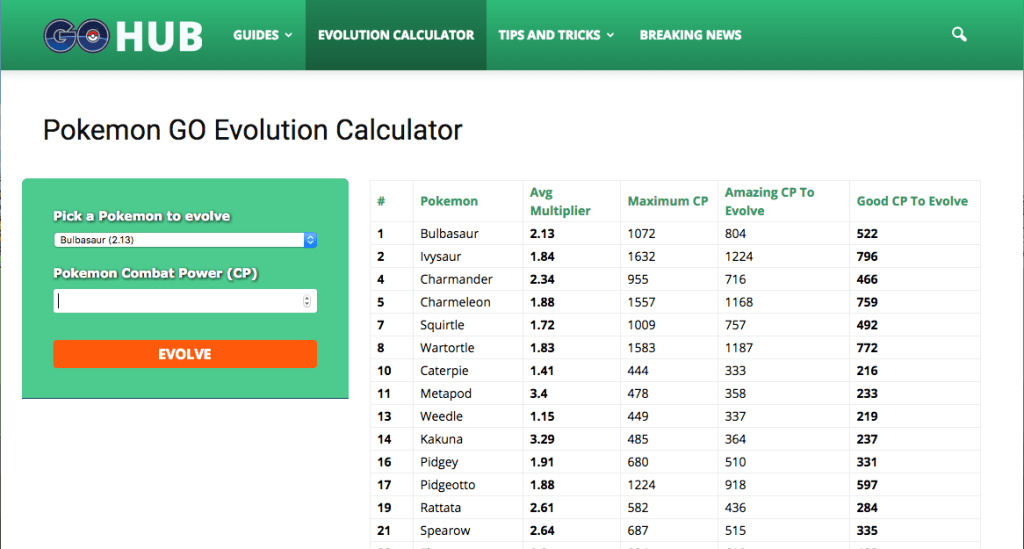Click the Amazing CP To Evolve header

coord(769,201)
